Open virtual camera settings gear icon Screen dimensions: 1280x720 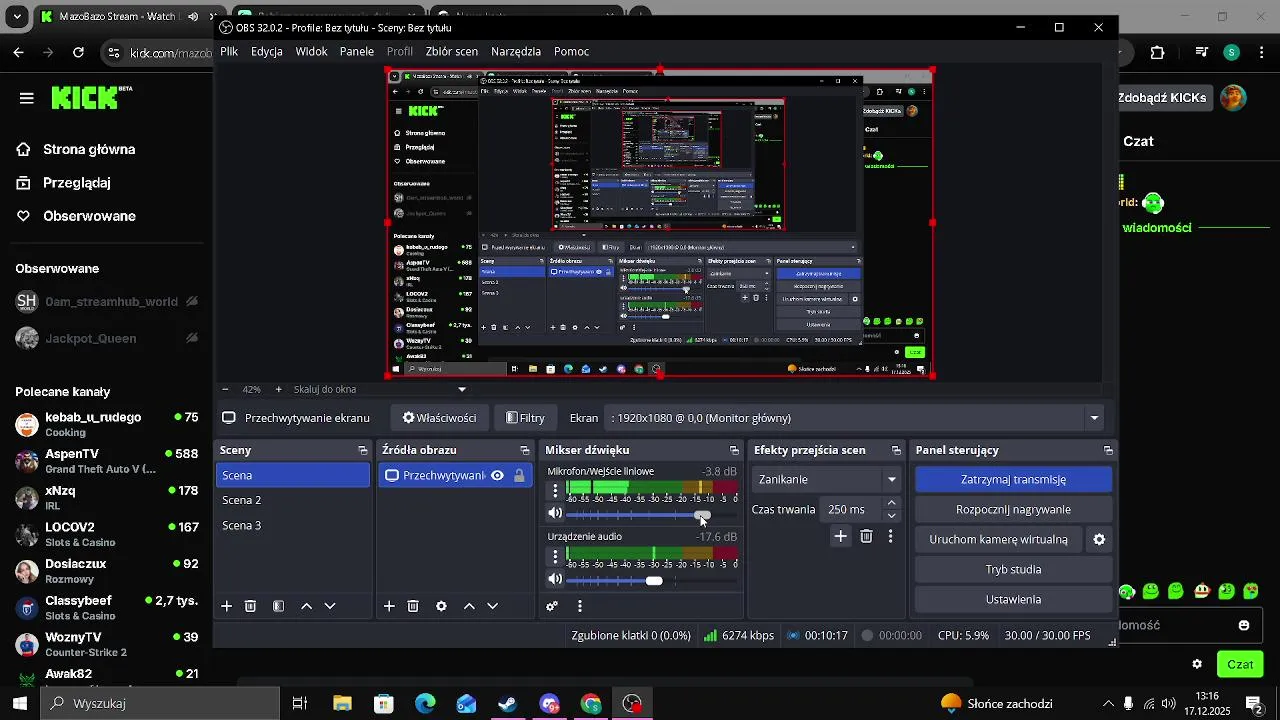click(1099, 540)
